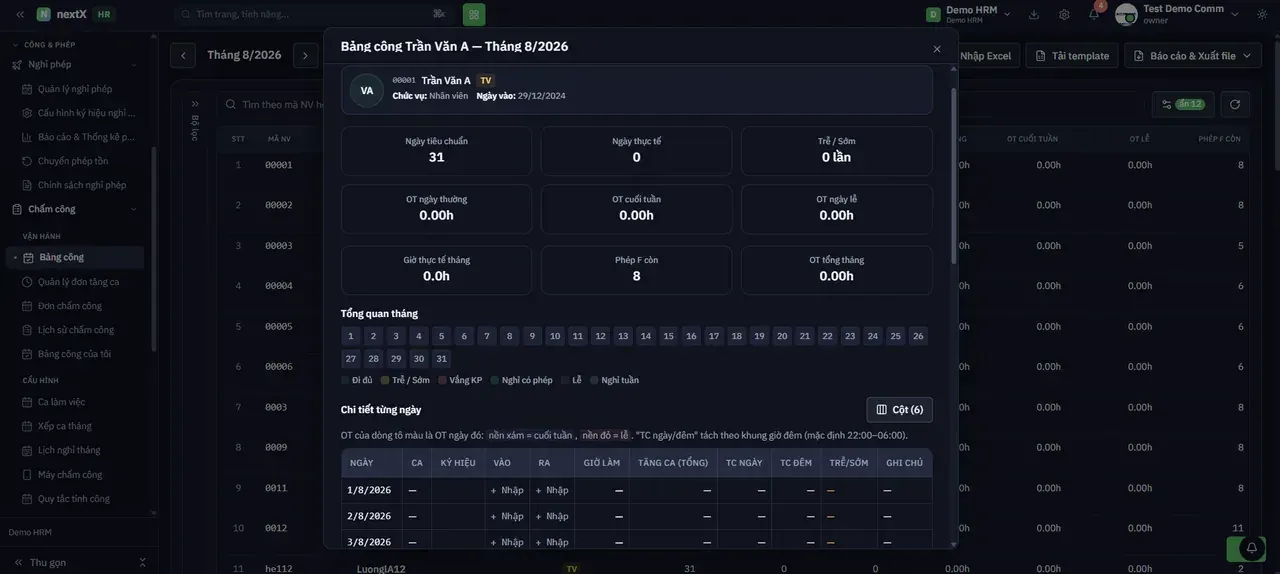Refresh the timesheet table
Viewport: 1280px width, 574px height.
point(1235,104)
